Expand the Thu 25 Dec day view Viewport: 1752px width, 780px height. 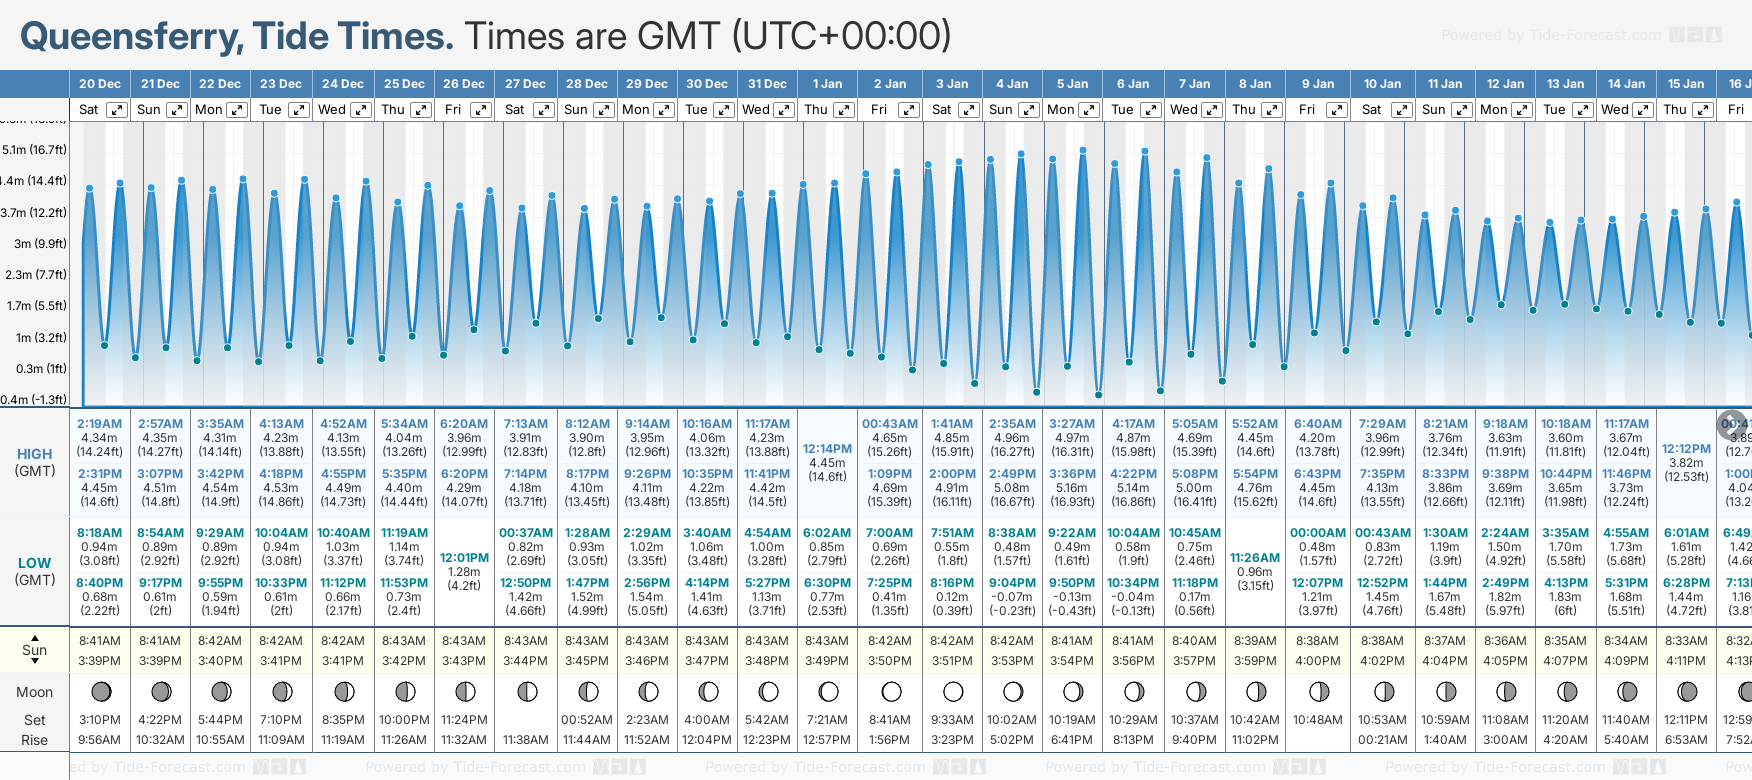pyautogui.click(x=421, y=110)
